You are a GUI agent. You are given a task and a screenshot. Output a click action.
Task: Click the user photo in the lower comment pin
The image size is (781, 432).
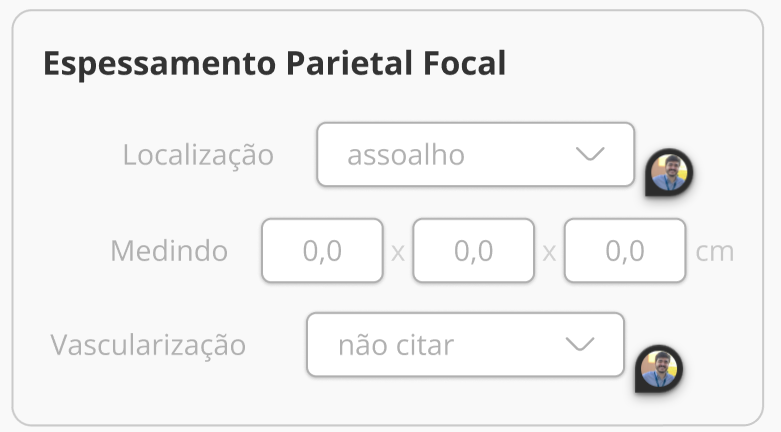point(659,366)
